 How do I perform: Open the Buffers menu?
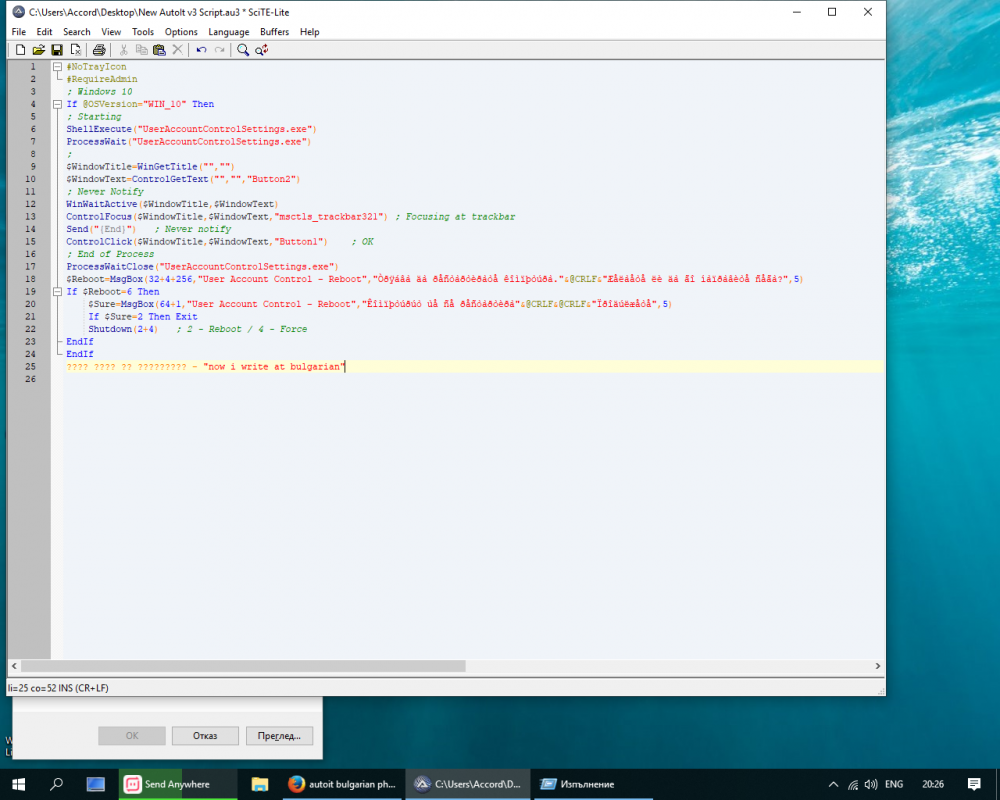coord(274,32)
